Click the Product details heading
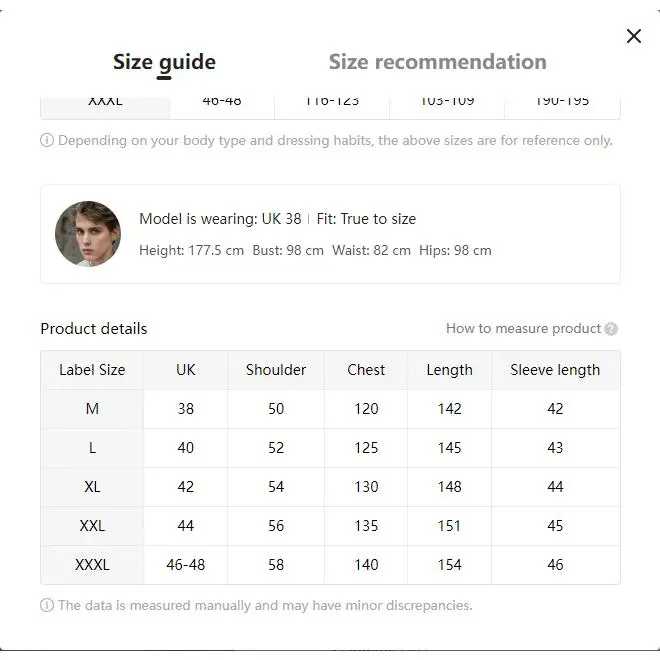Screen dimensions: 660x660 click(94, 329)
